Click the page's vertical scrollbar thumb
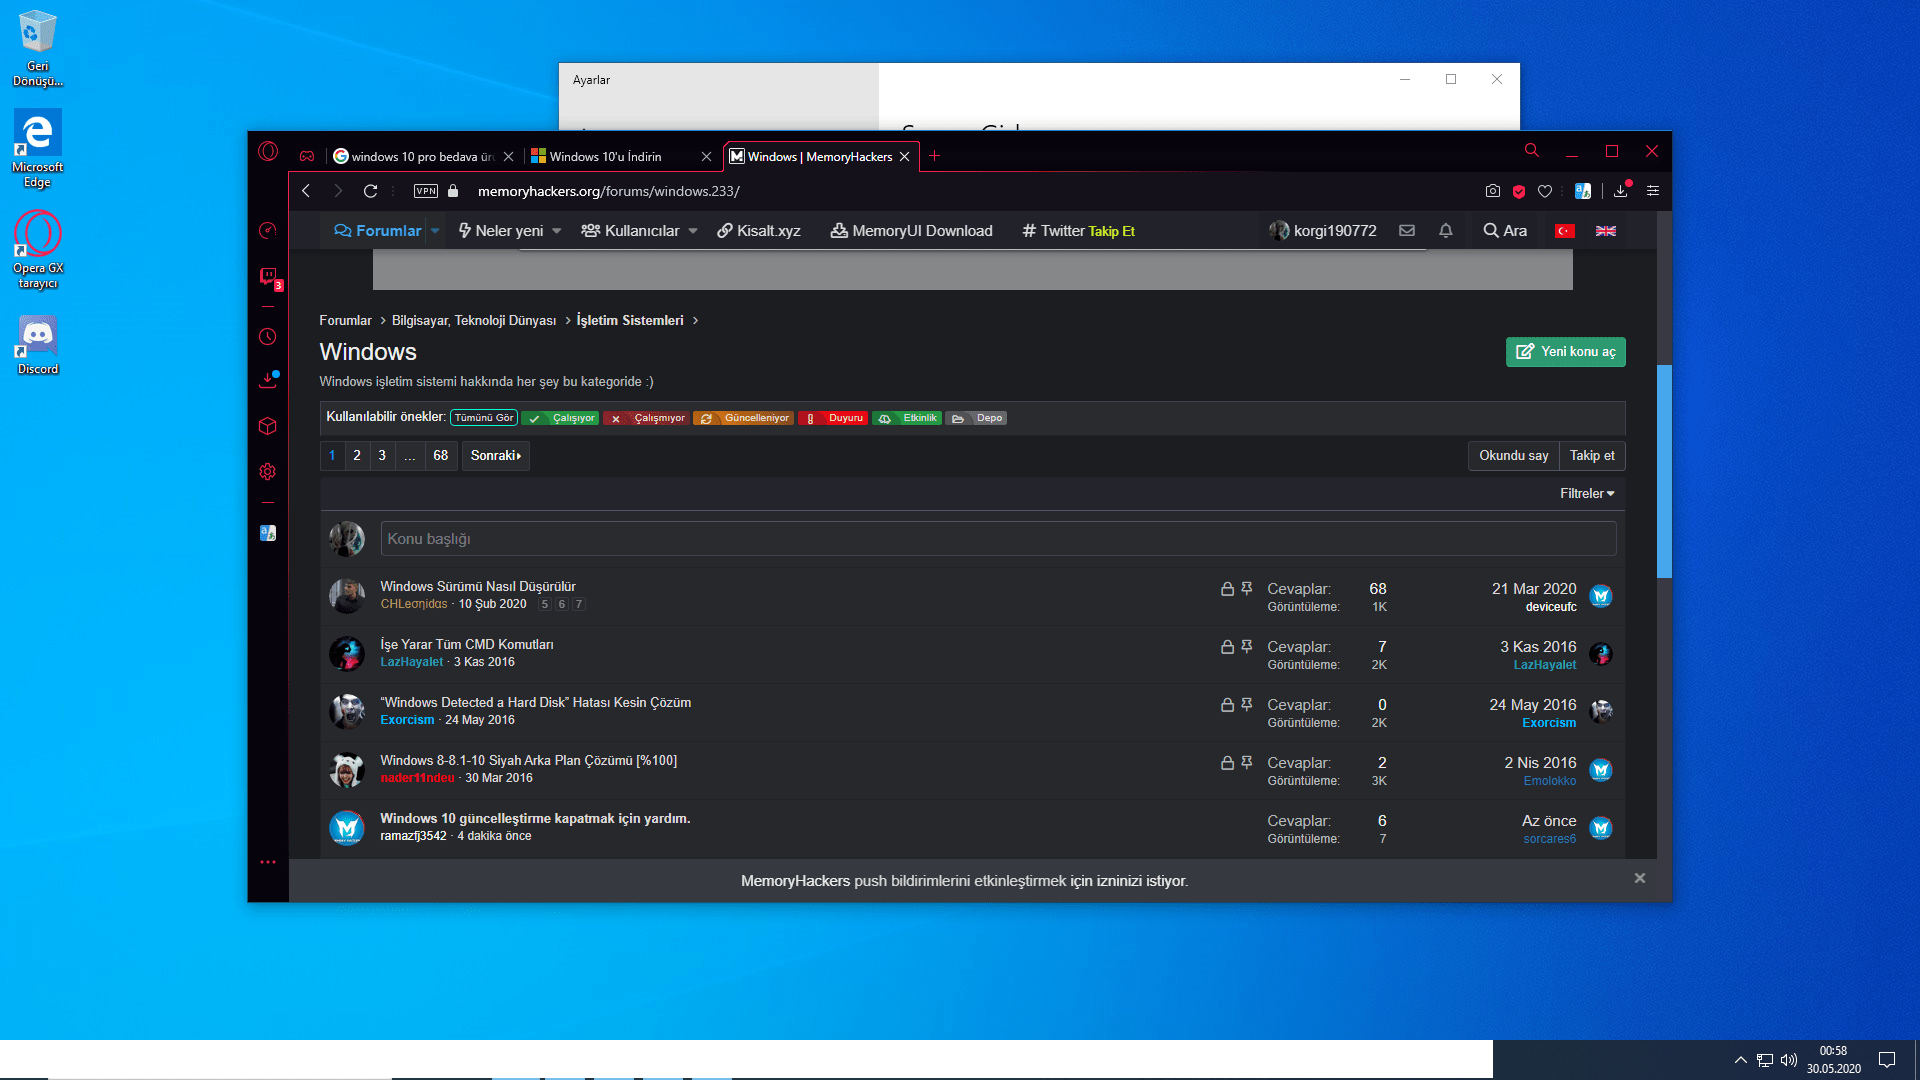Screen dimensions: 1920x1080 (1664, 471)
